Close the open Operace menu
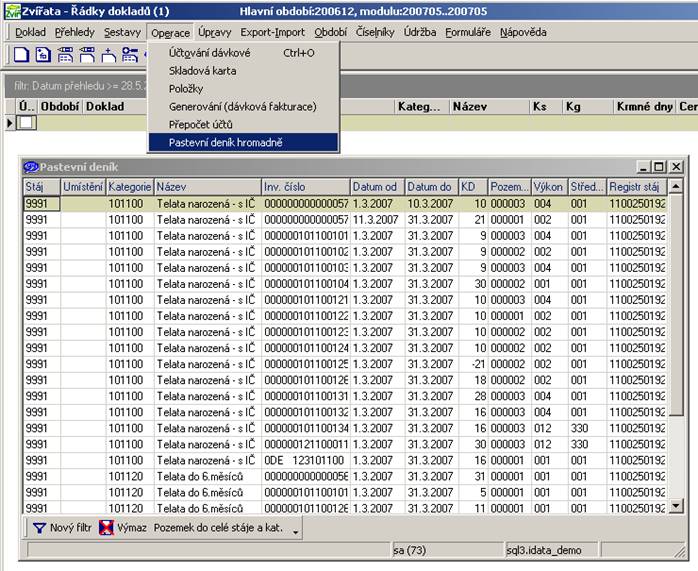The height and width of the screenshot is (571, 698). [x=170, y=33]
